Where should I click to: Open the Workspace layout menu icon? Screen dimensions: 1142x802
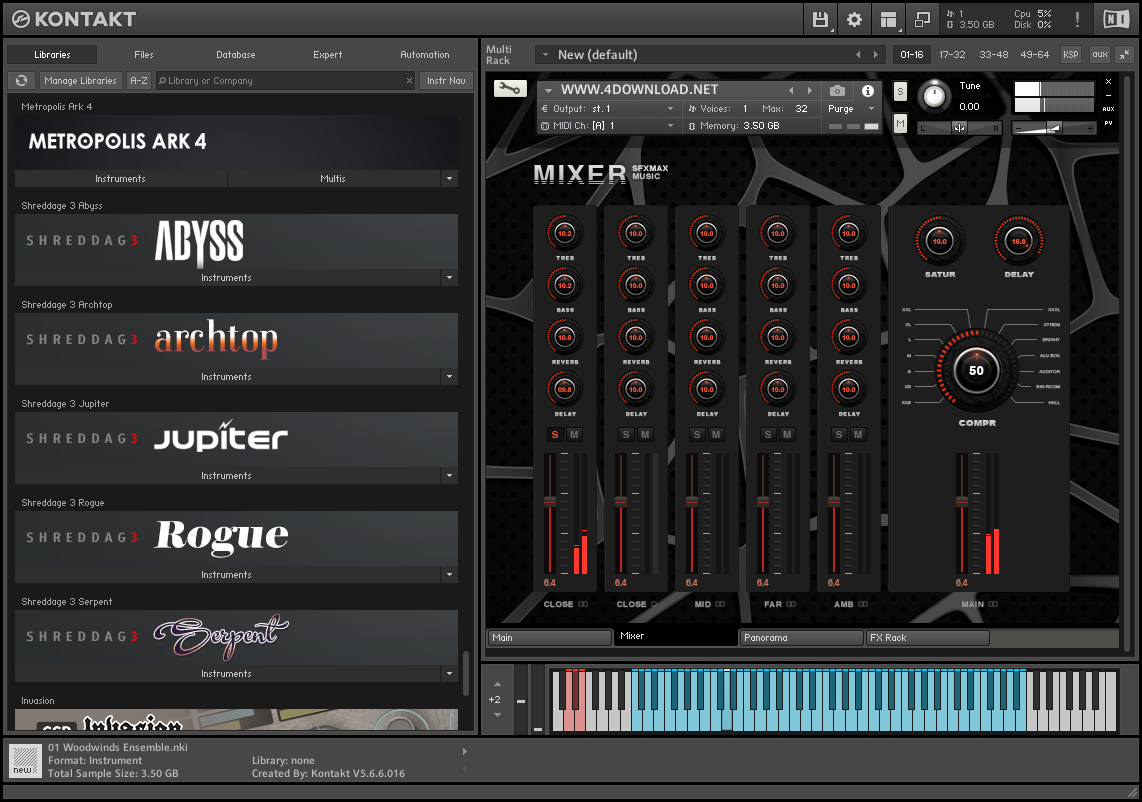pyautogui.click(x=889, y=20)
